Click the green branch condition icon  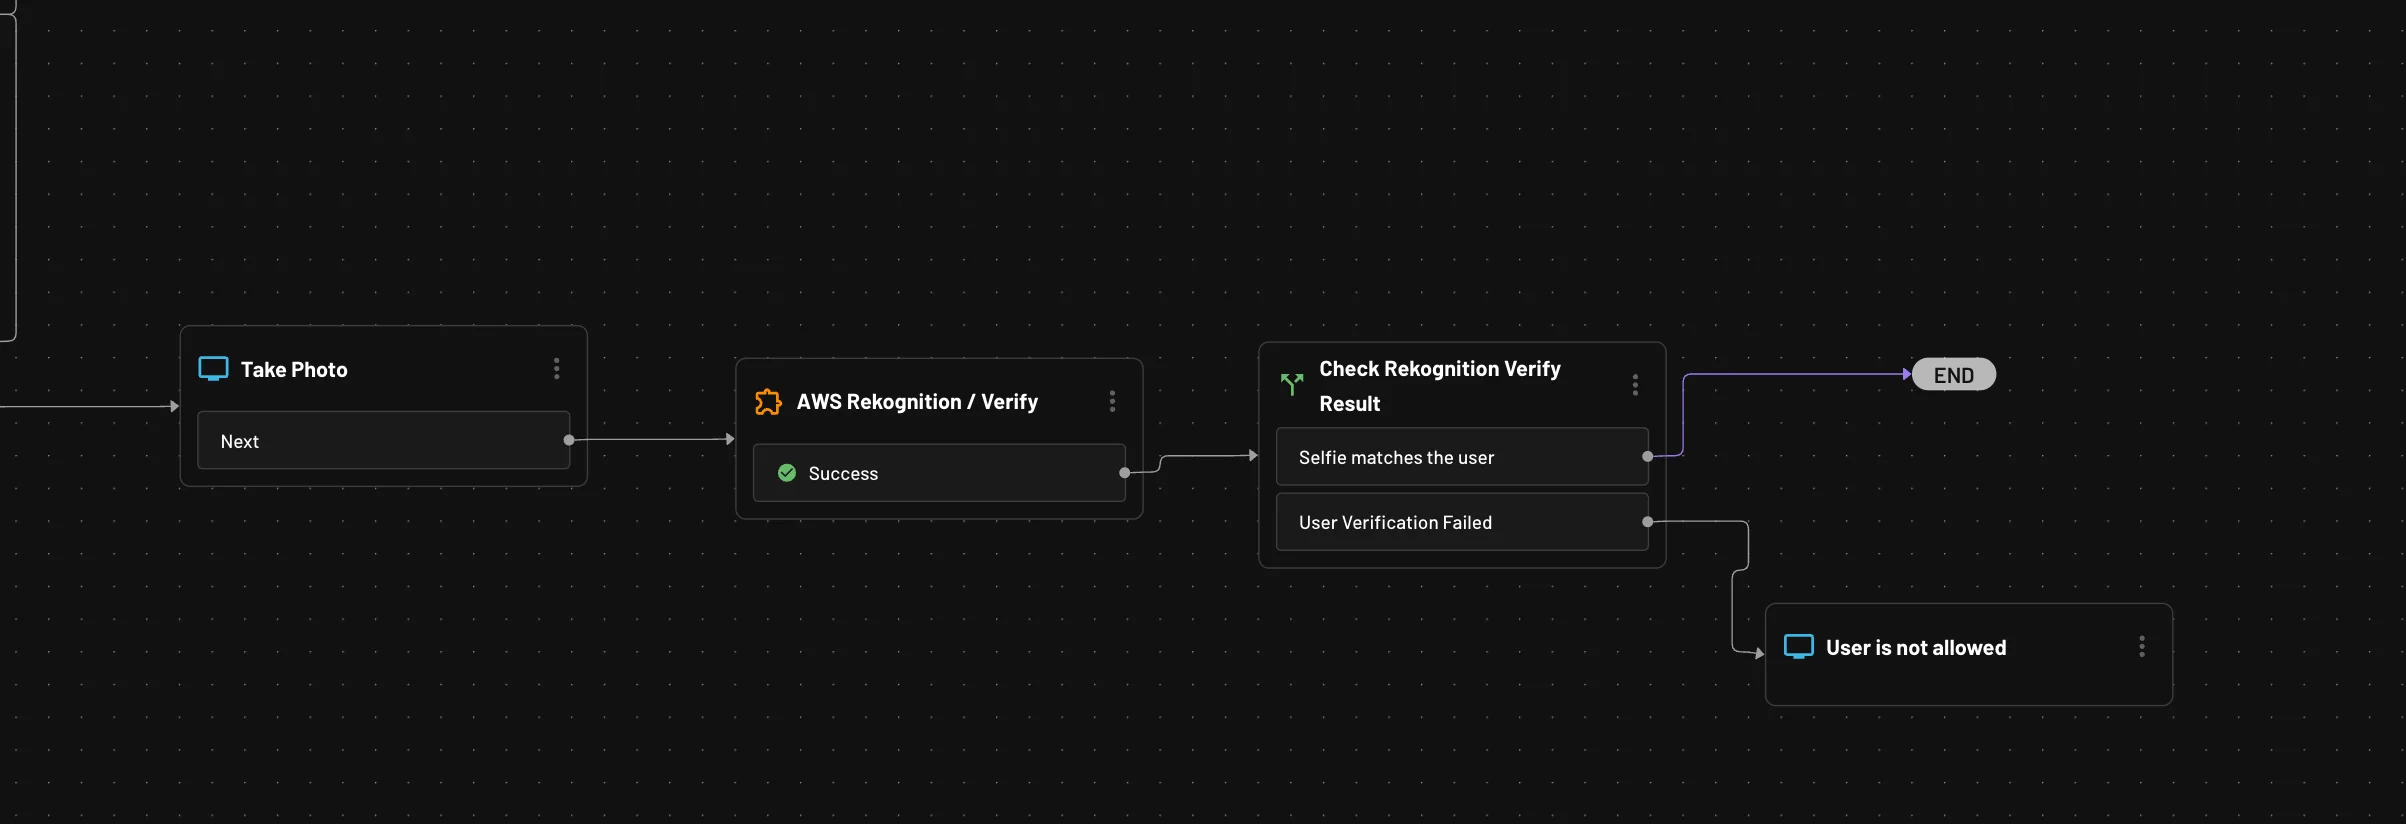pos(1292,384)
